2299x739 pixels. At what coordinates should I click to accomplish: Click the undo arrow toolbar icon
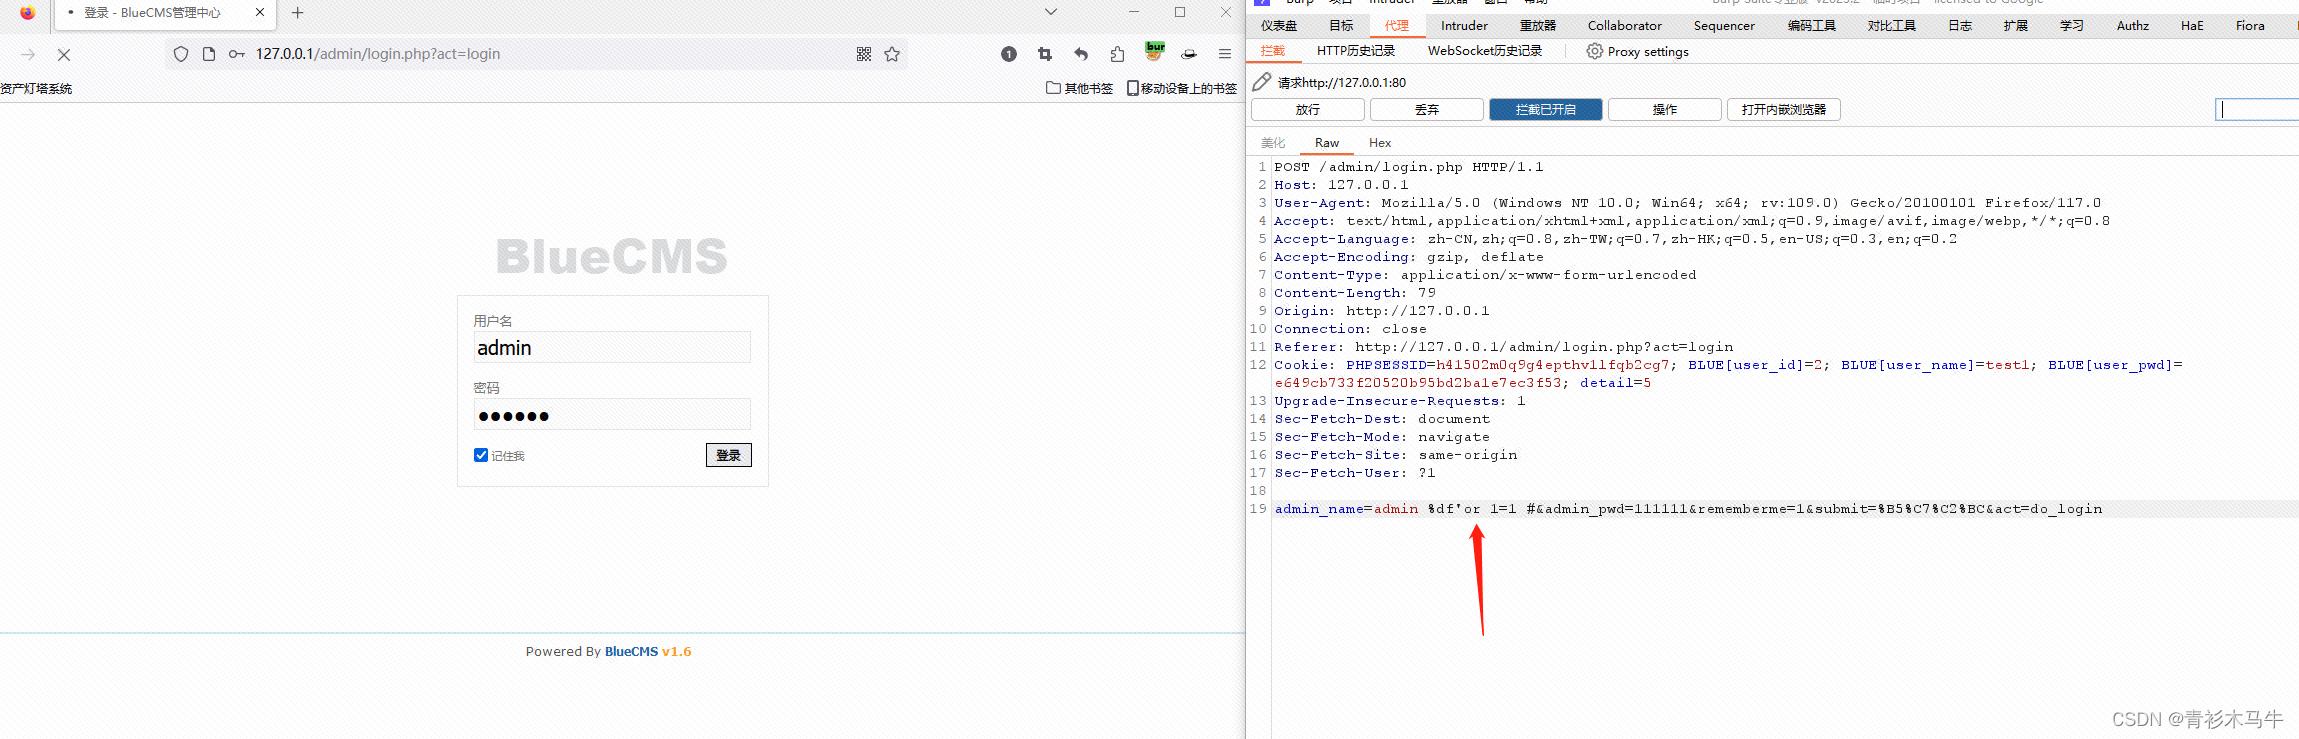[x=1081, y=54]
